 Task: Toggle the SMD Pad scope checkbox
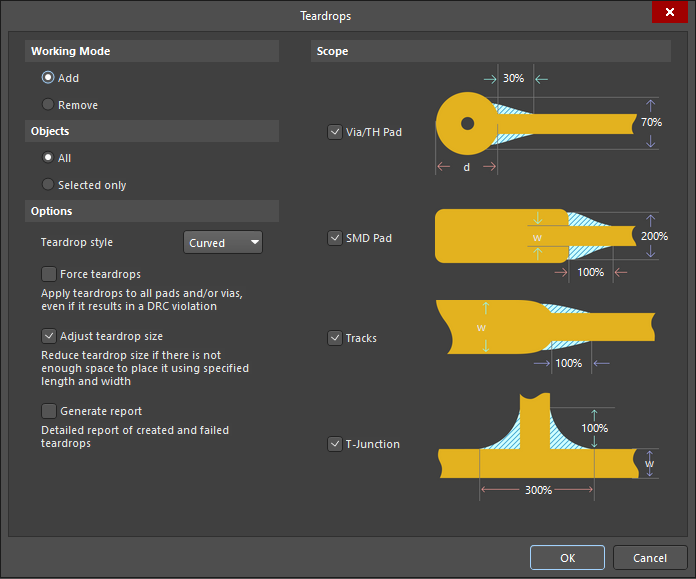(335, 238)
